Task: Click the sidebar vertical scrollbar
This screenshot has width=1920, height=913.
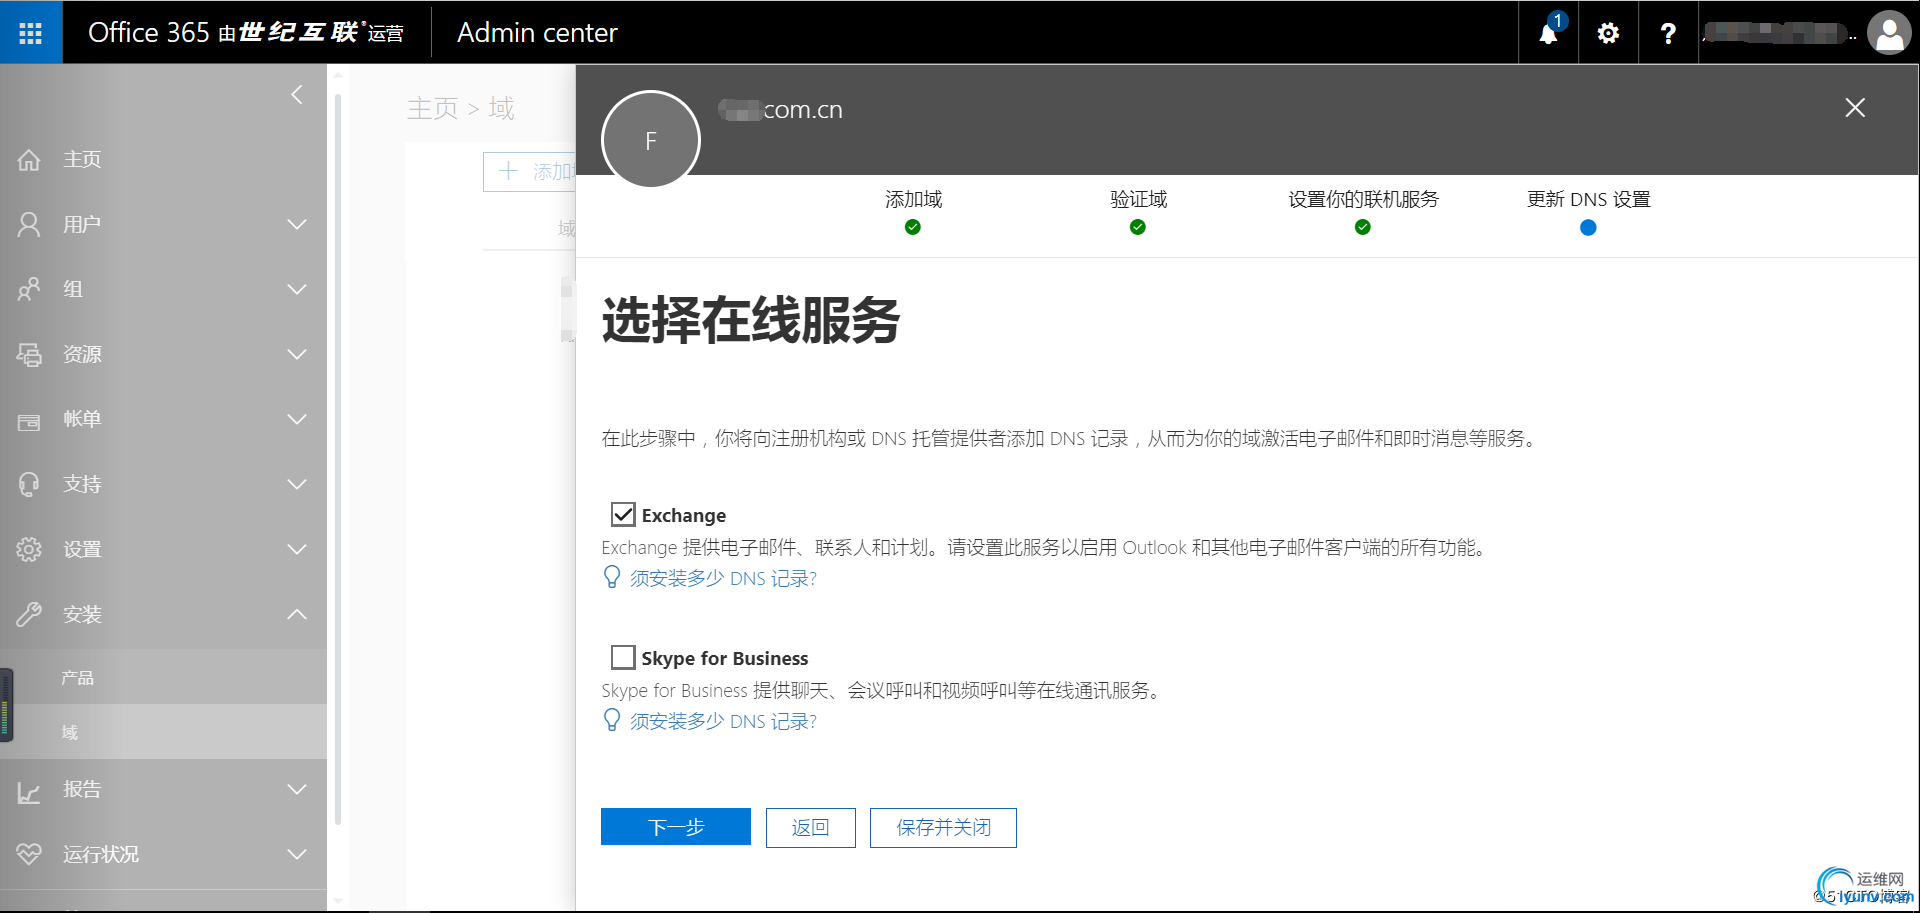Action: pos(338,460)
